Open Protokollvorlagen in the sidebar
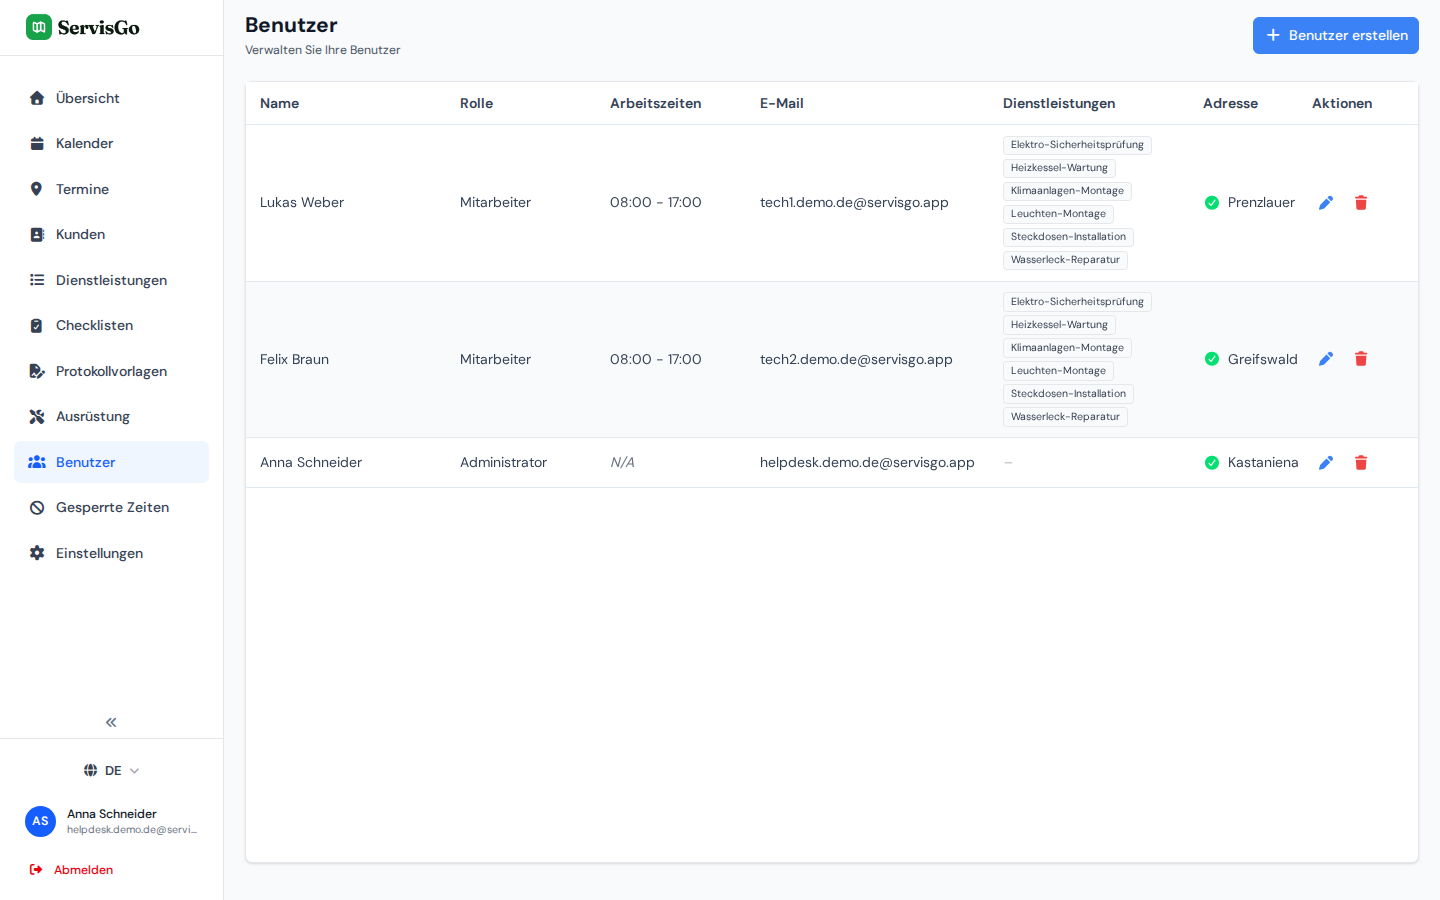 click(x=111, y=371)
